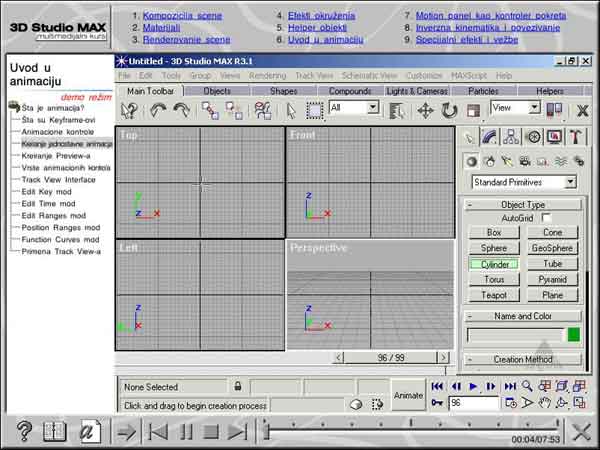
Task: Click the 96 / 99 time slider
Action: (391, 357)
